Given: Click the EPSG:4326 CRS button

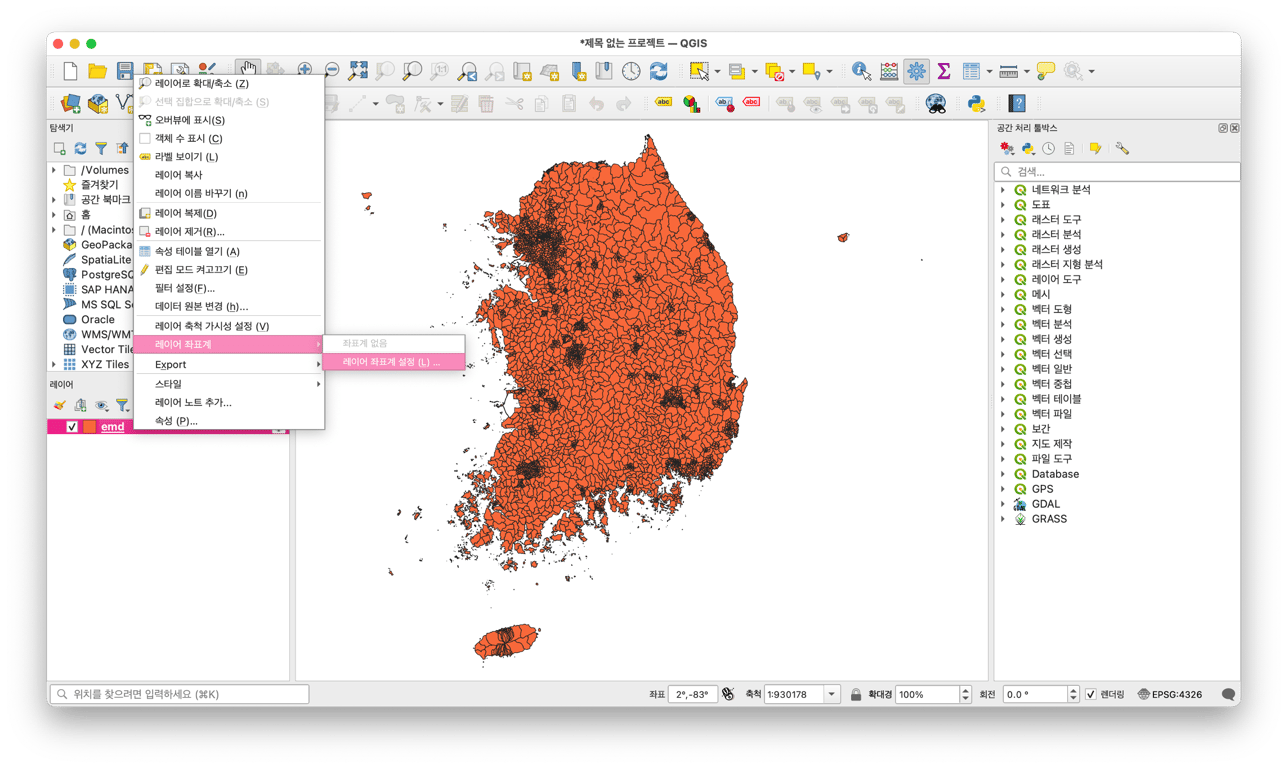Looking at the screenshot, I should coord(1170,694).
